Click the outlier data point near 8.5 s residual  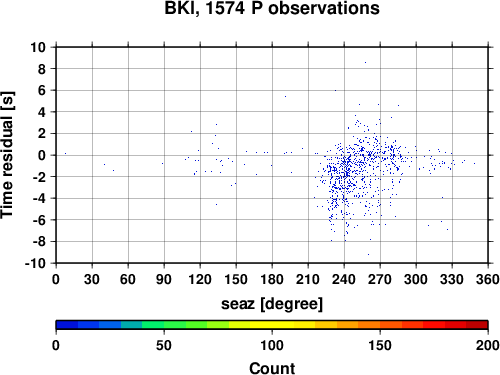click(365, 62)
